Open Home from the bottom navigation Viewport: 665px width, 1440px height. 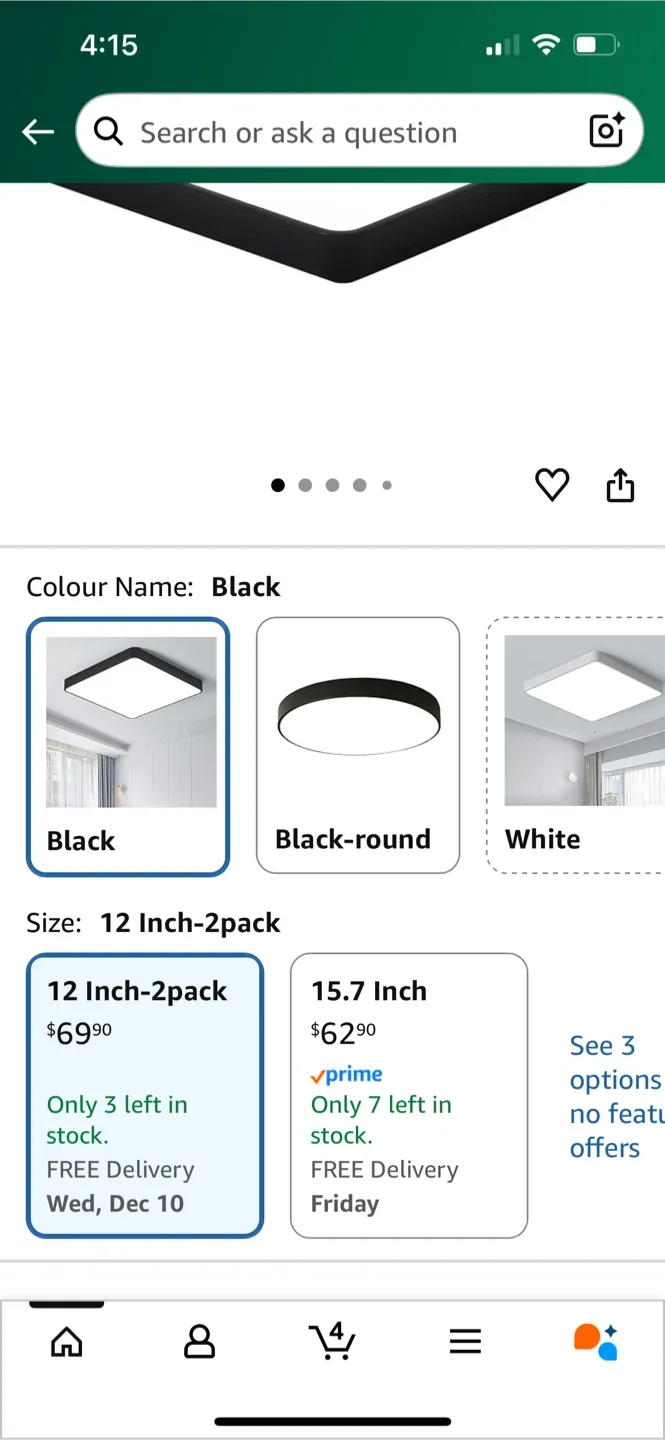66,1341
